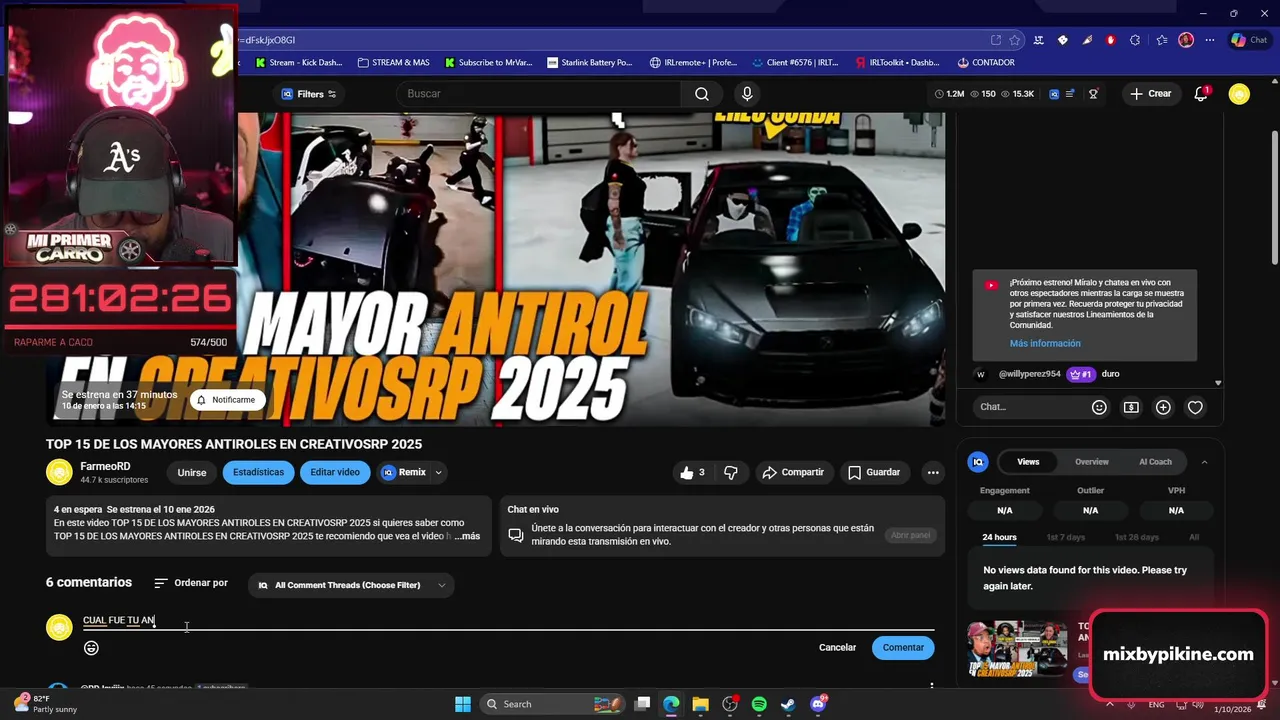The width and height of the screenshot is (1280, 720).
Task: Click the Unirse button
Action: (x=192, y=473)
